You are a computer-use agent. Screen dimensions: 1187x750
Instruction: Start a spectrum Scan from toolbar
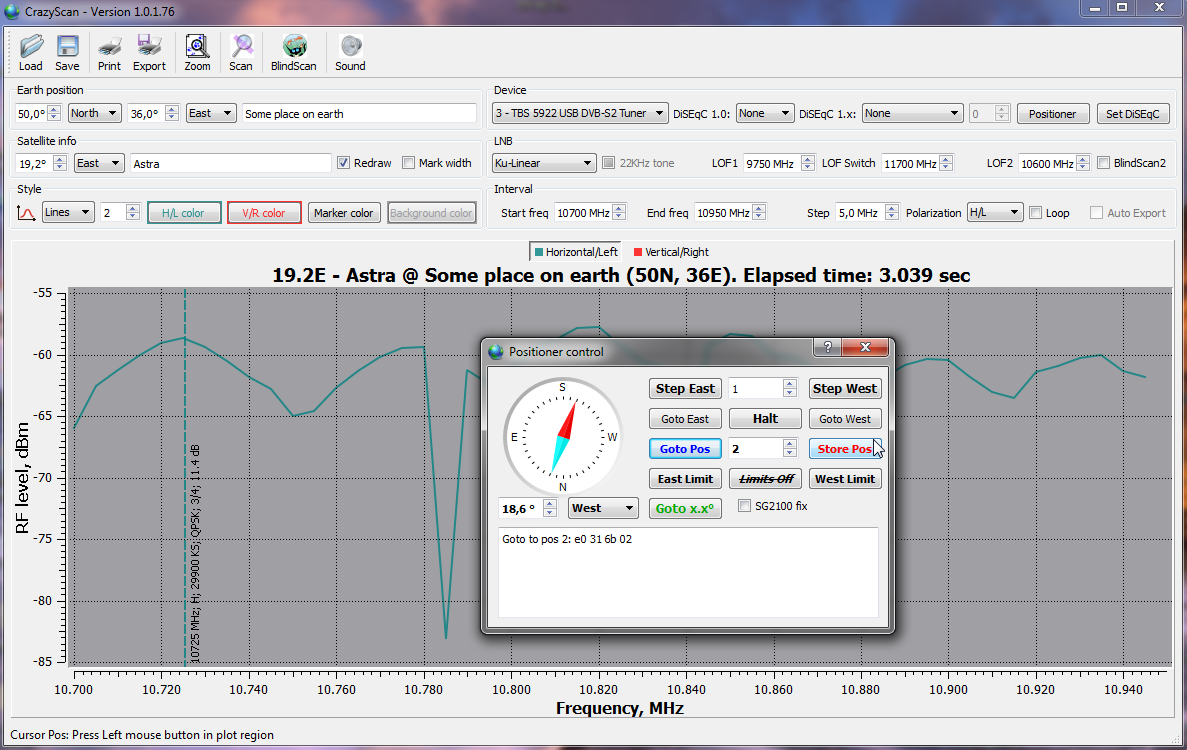coord(241,52)
